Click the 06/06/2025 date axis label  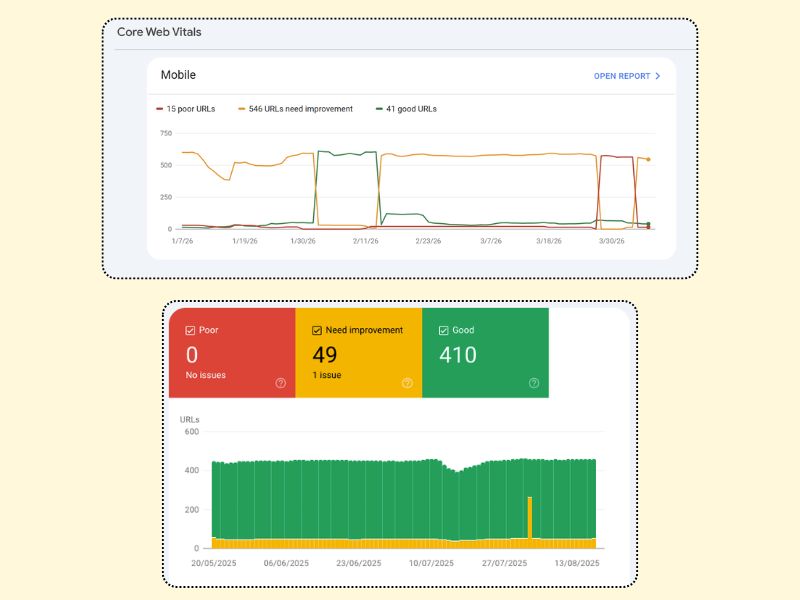pos(286,563)
